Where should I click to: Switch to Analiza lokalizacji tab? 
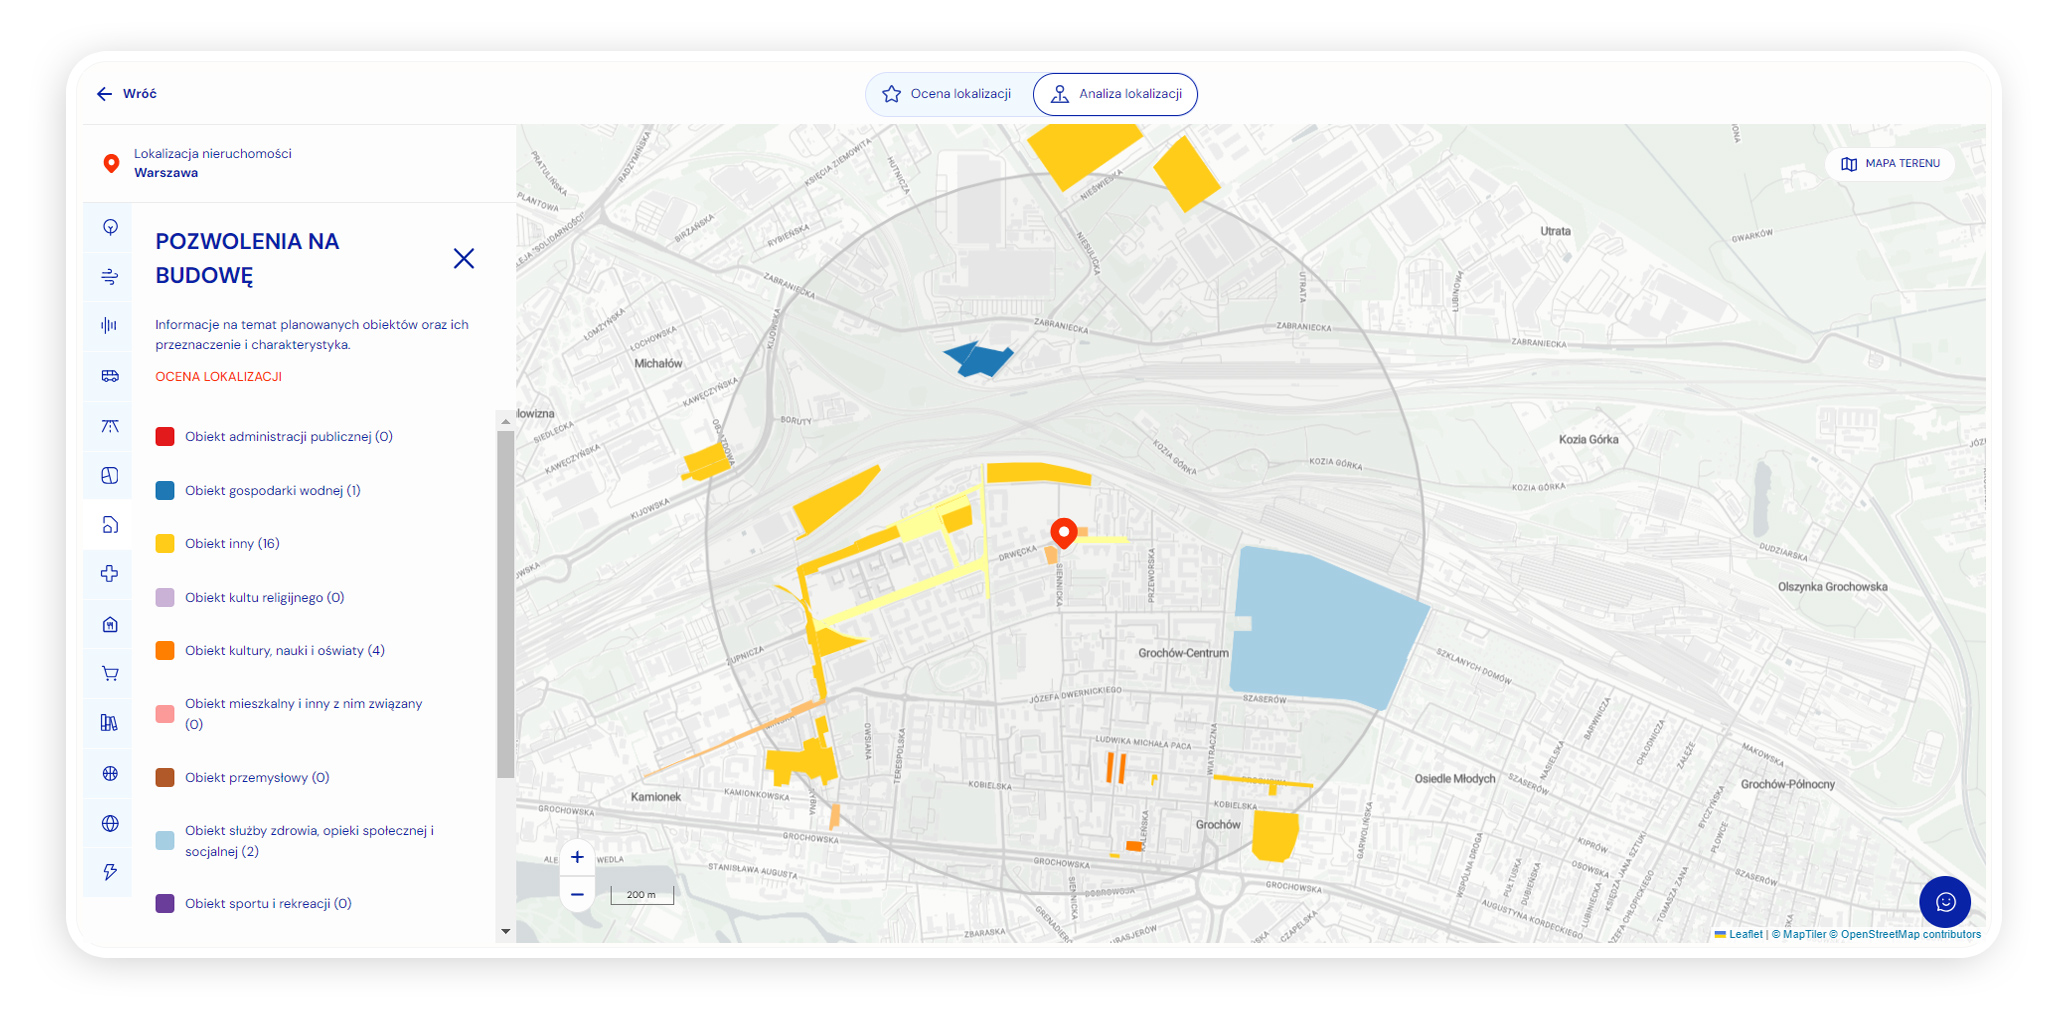pos(1116,94)
